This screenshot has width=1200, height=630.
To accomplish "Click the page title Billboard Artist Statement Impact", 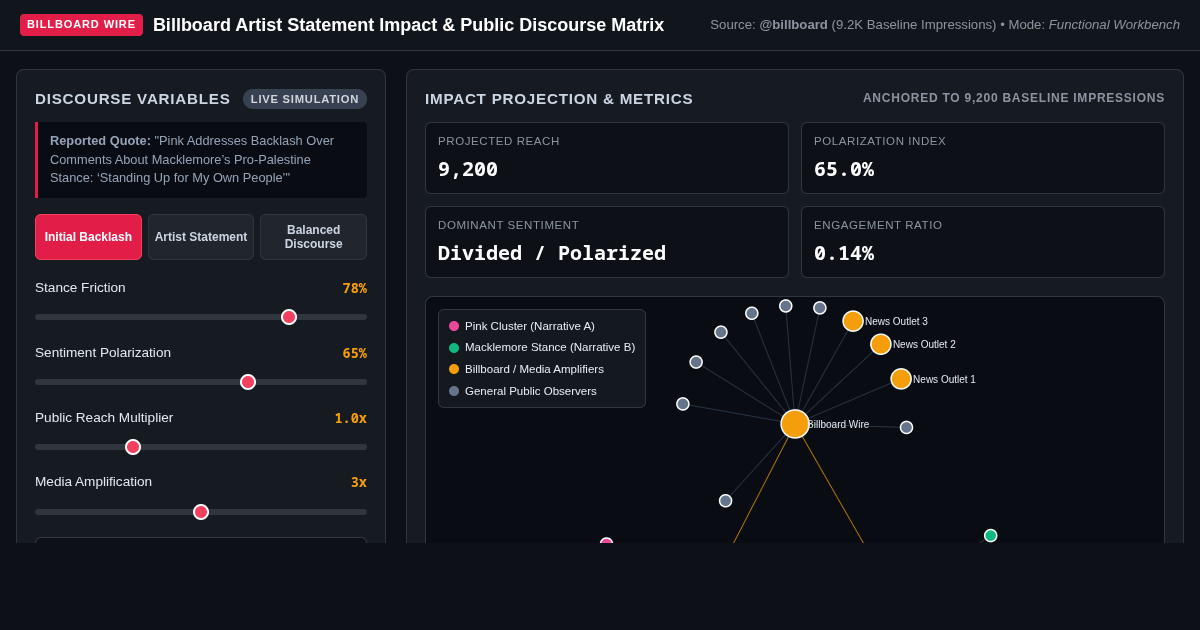I will 408,25.
